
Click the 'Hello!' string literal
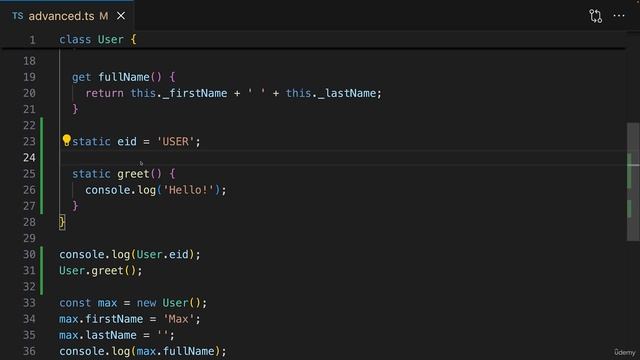click(189, 190)
